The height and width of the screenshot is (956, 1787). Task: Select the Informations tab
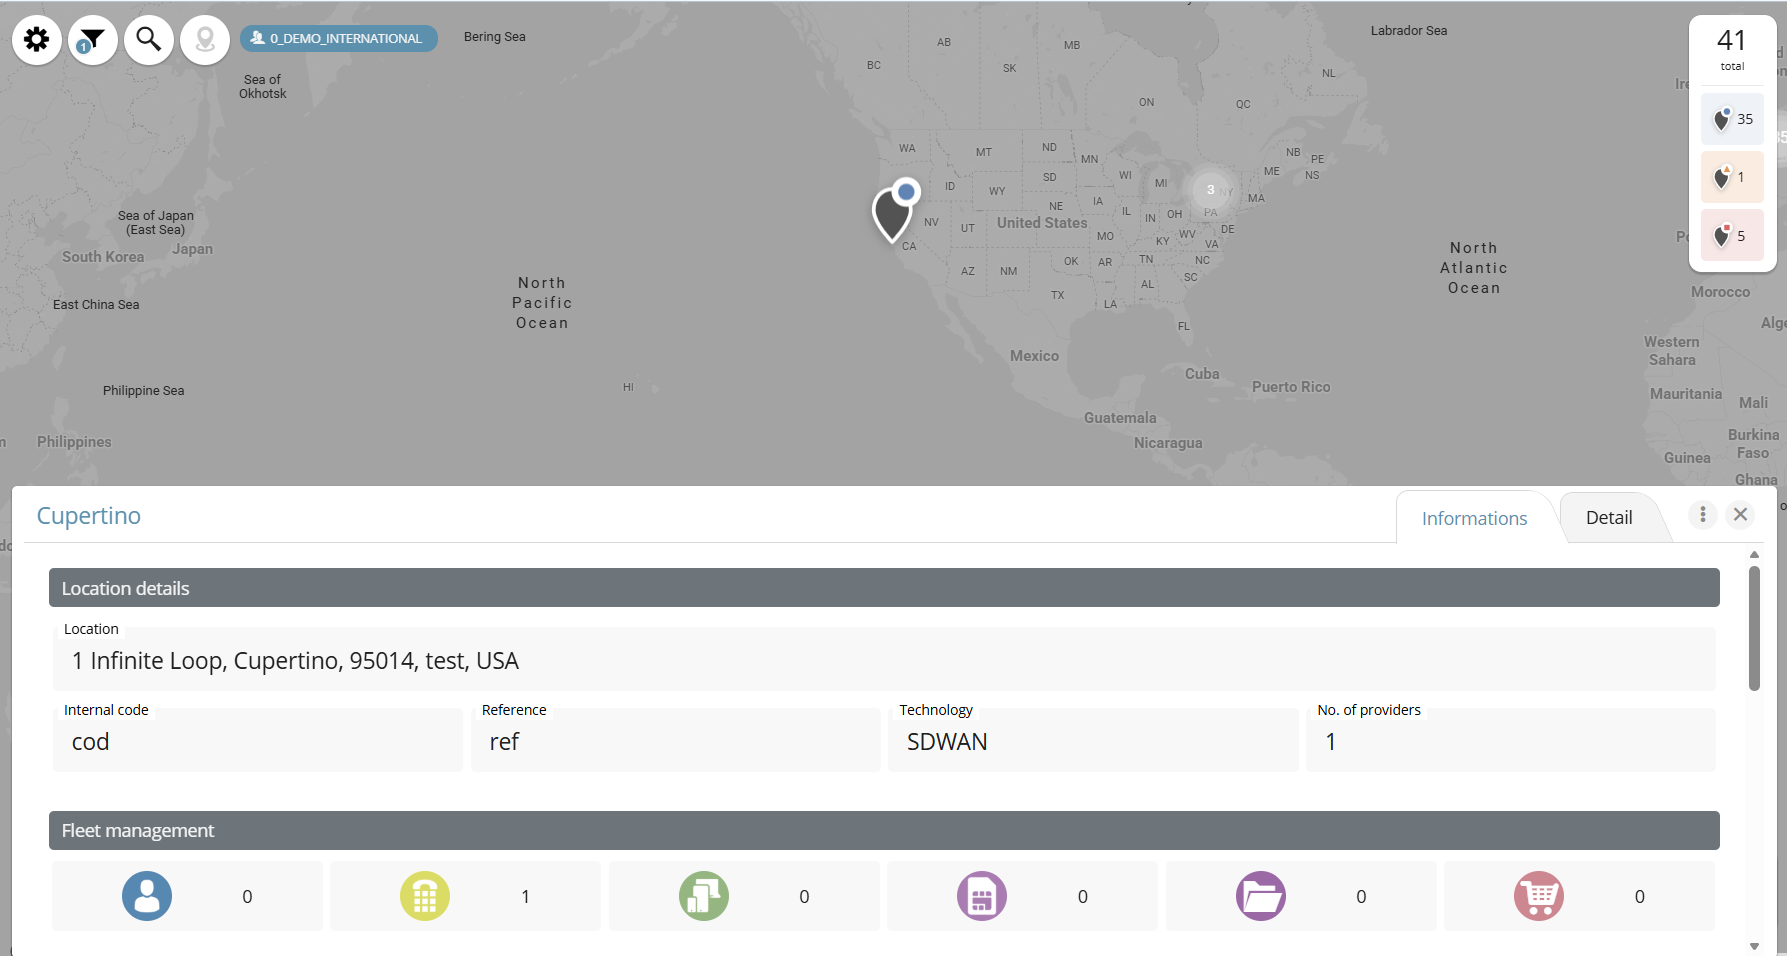click(x=1474, y=518)
